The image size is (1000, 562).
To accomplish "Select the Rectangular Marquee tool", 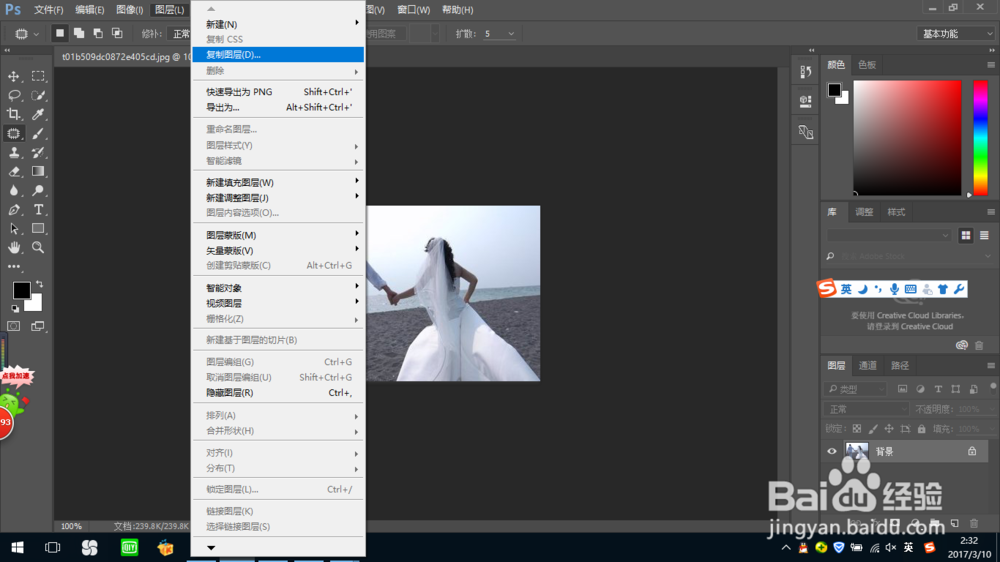I will (38, 76).
